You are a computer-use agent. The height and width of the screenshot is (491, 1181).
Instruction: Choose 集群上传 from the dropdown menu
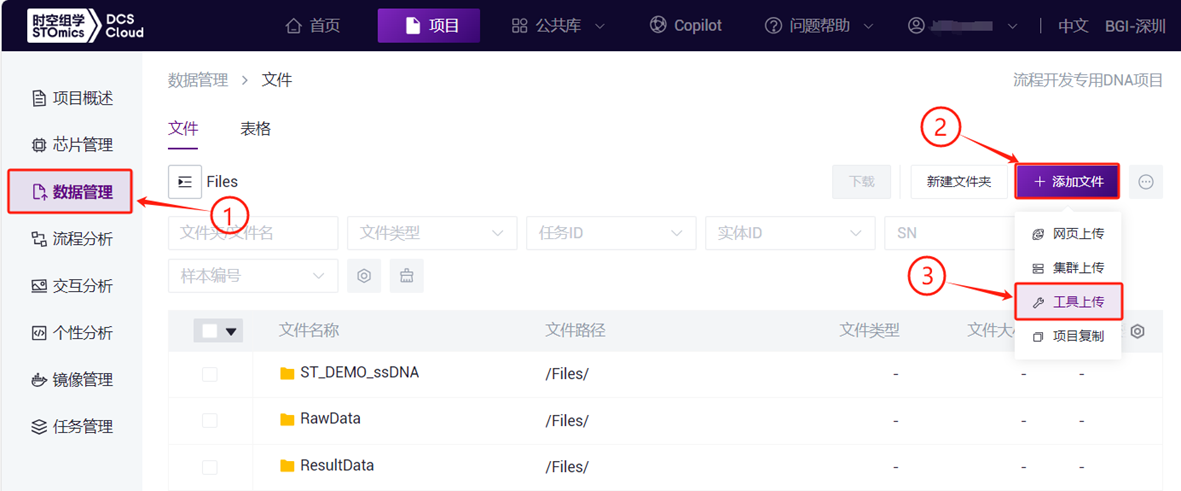[1068, 268]
